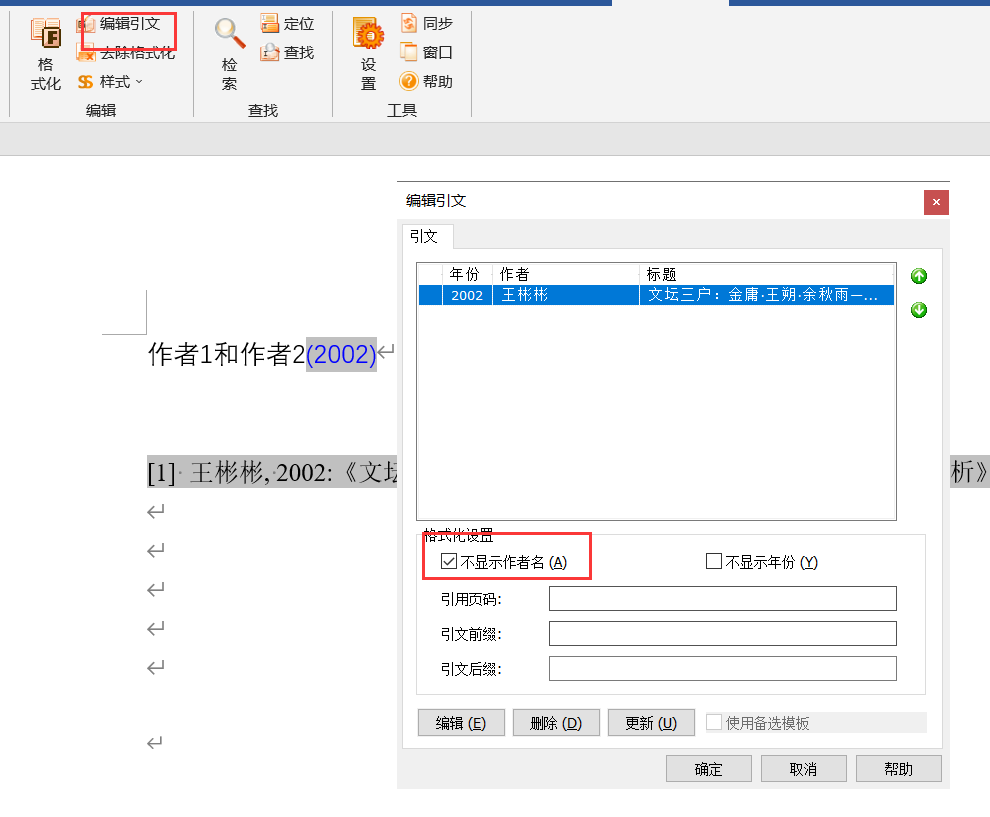Click the 定位 locate icon
Image resolution: width=990 pixels, height=817 pixels.
point(270,24)
